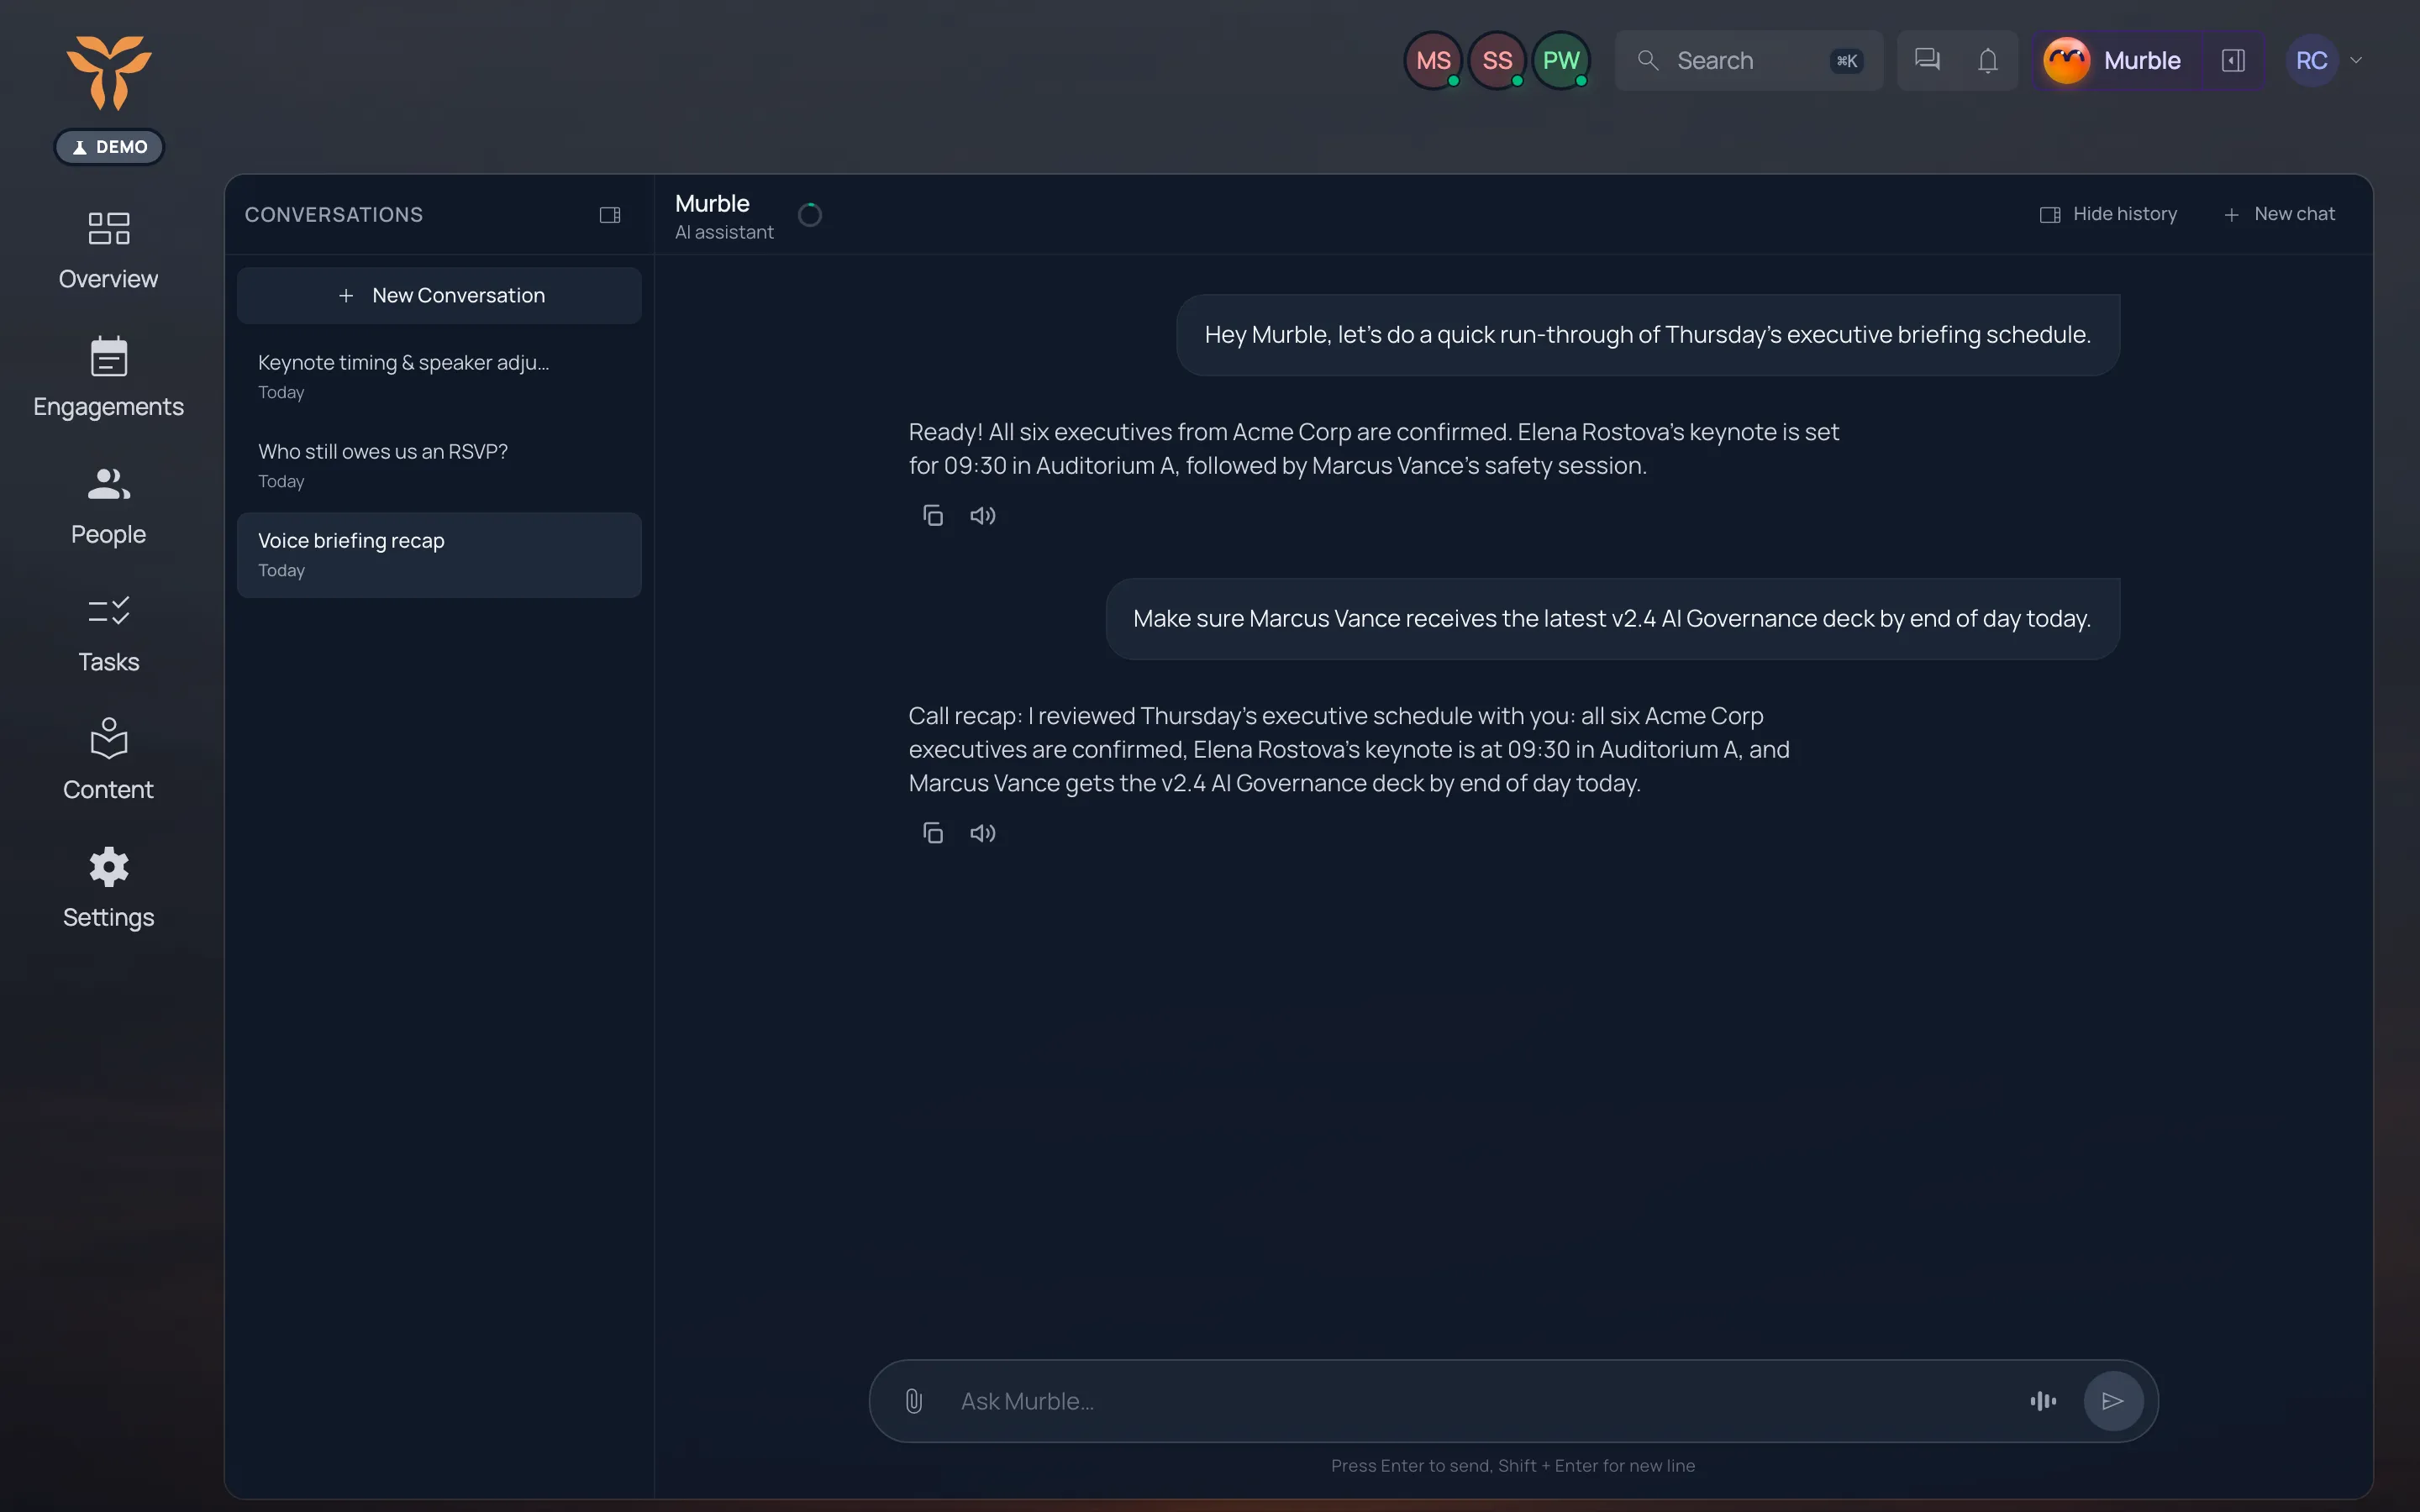This screenshot has height=1512, width=2420.
Task: Play audio for the 'Call recap' message
Action: [x=983, y=833]
